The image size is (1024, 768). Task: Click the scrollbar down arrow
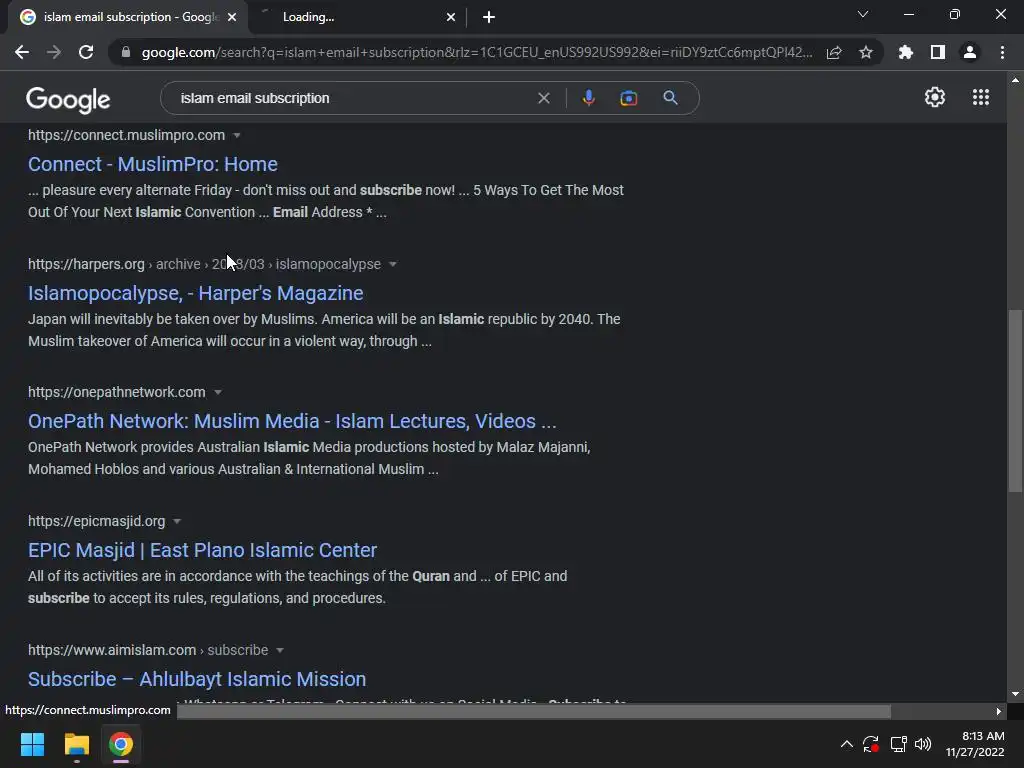pyautogui.click(x=1015, y=694)
